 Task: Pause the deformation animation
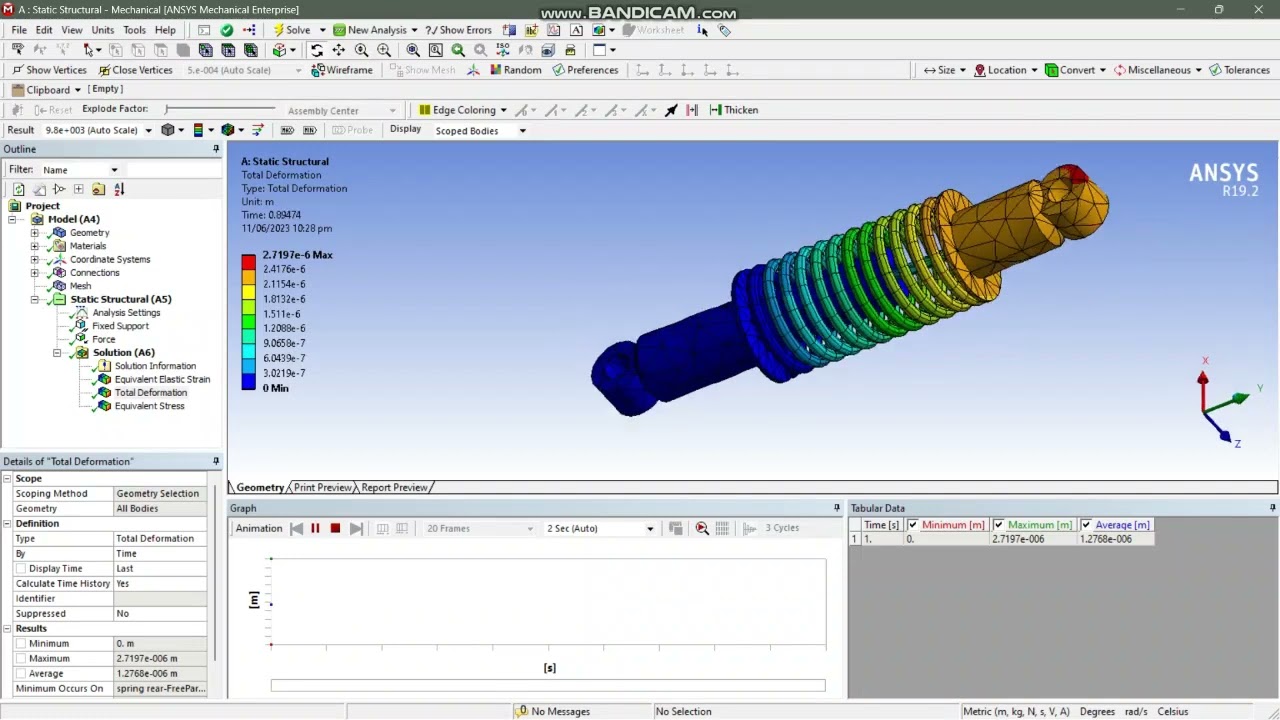pyautogui.click(x=315, y=528)
